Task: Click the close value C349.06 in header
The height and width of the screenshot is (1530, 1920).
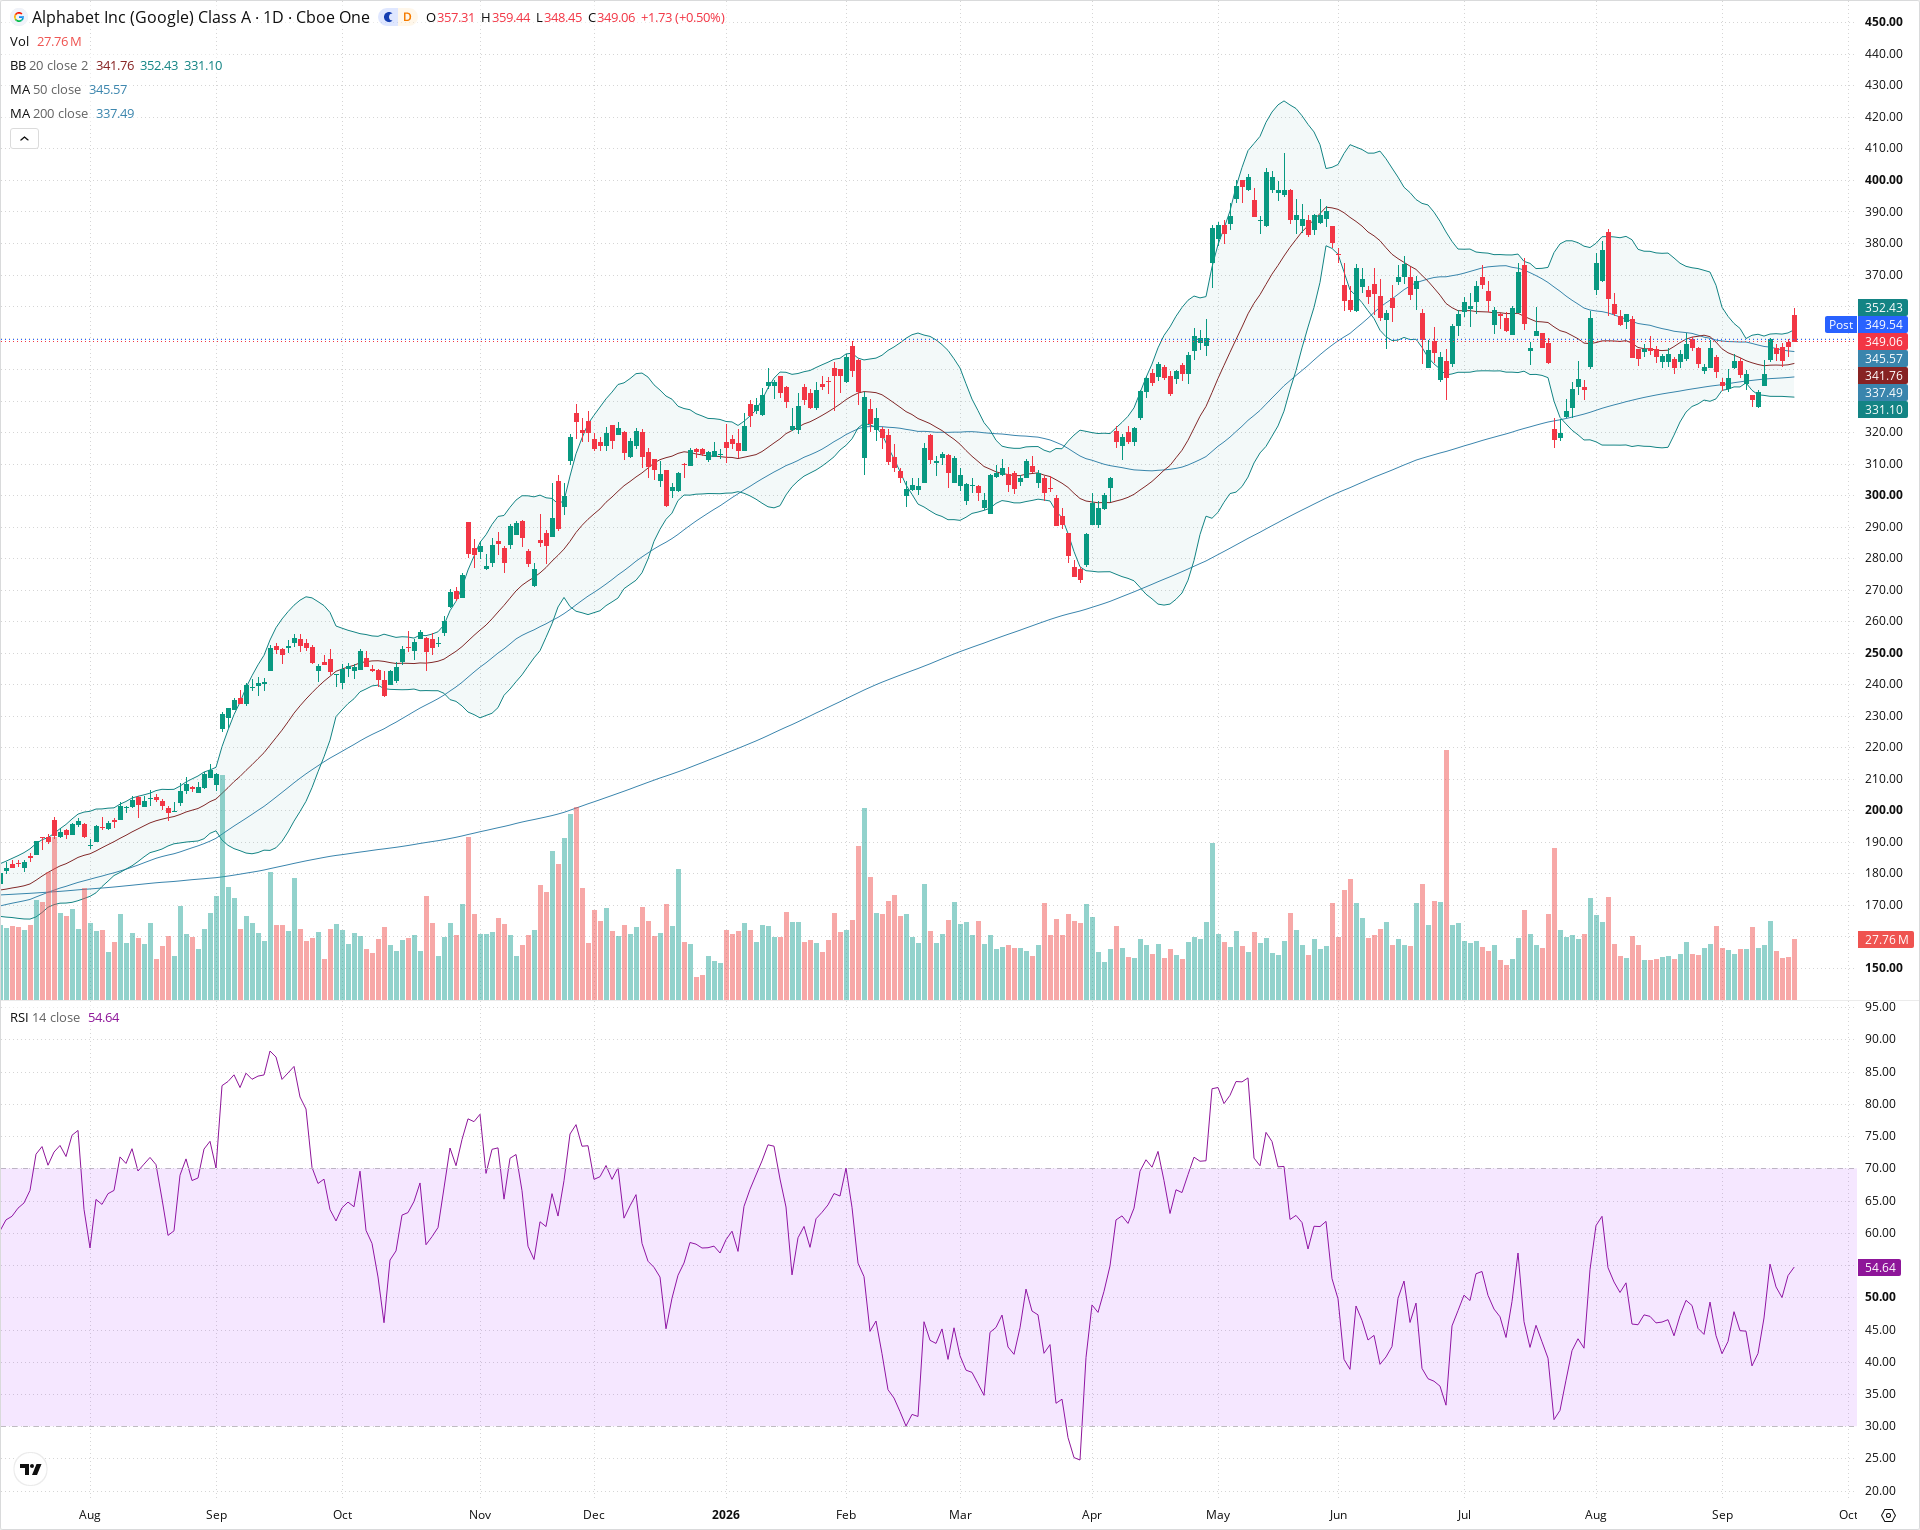Action: pyautogui.click(x=611, y=17)
